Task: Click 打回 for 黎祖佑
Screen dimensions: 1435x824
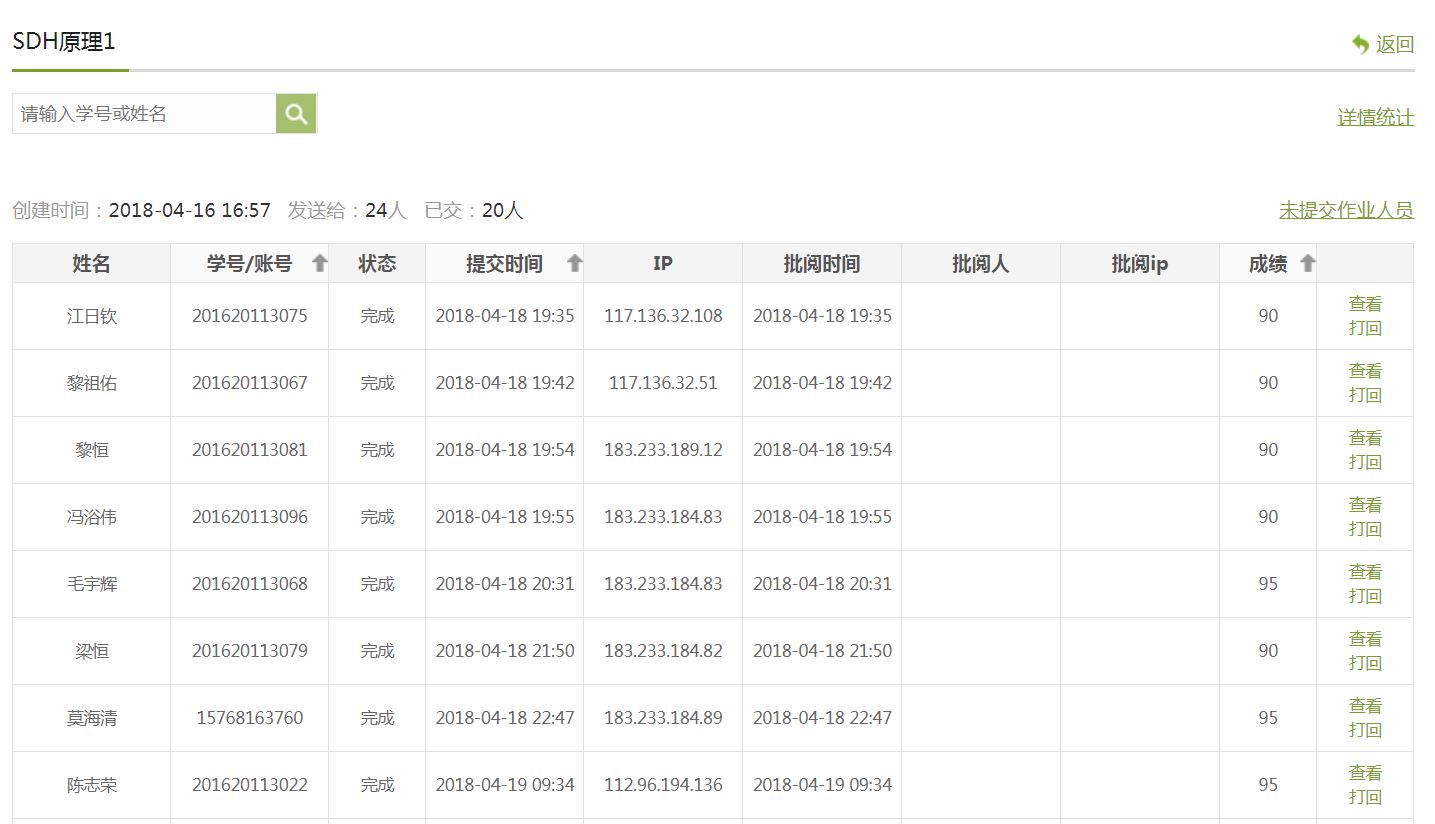Action: (1365, 395)
